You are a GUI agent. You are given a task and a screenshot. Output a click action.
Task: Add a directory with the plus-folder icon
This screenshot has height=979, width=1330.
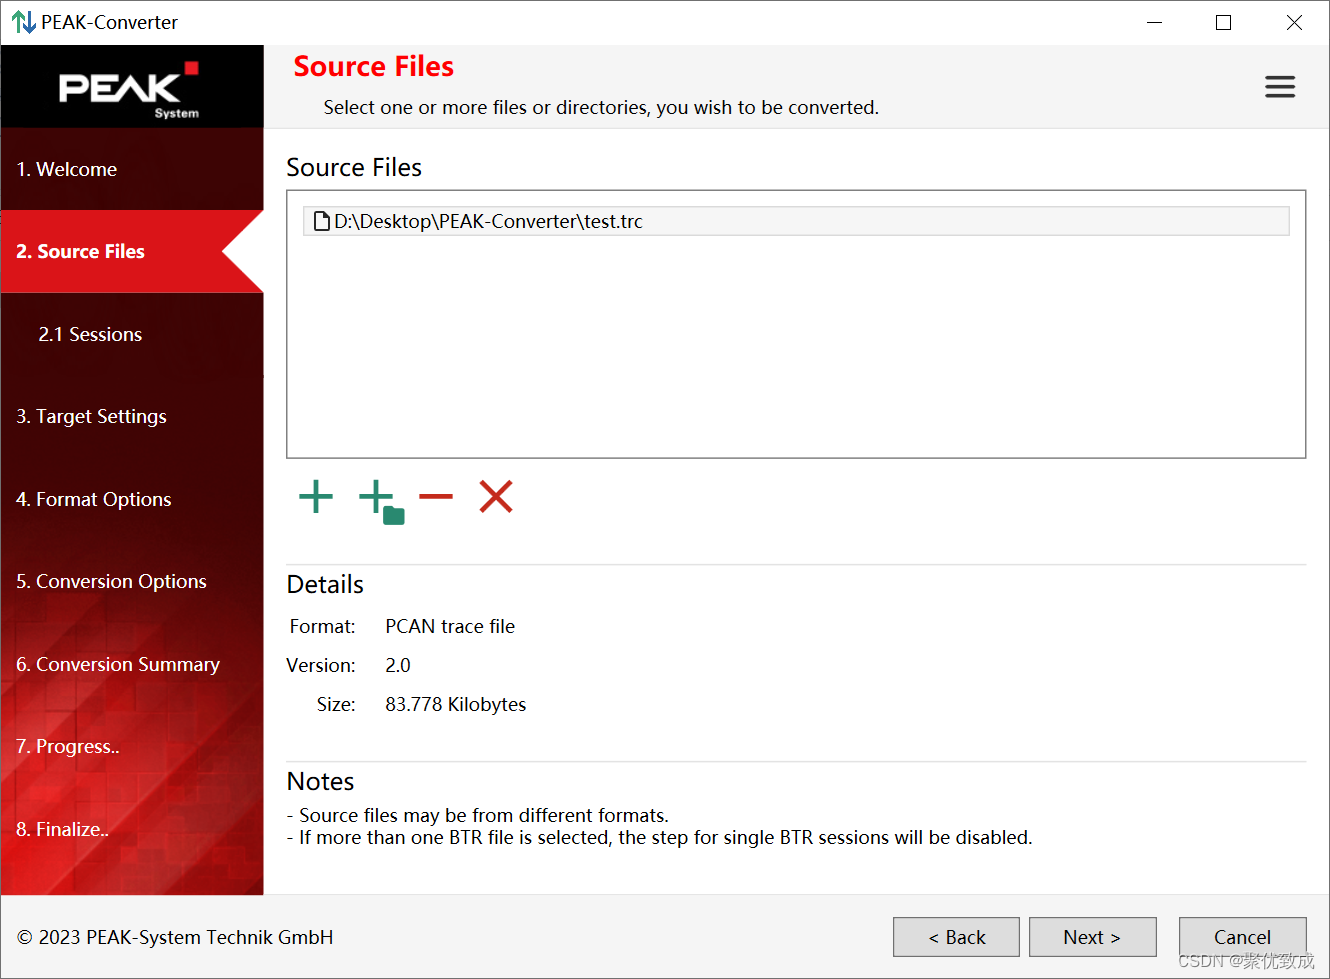click(x=381, y=501)
